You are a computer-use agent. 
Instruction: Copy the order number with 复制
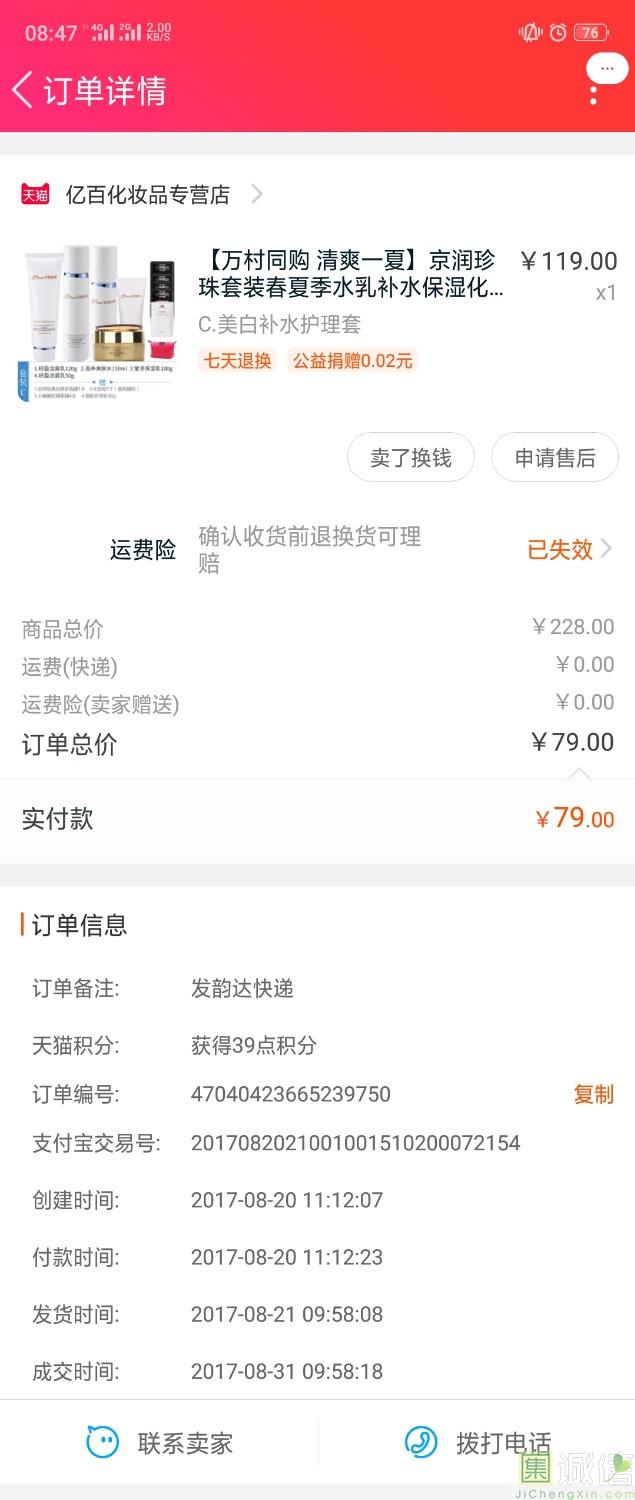(593, 1094)
